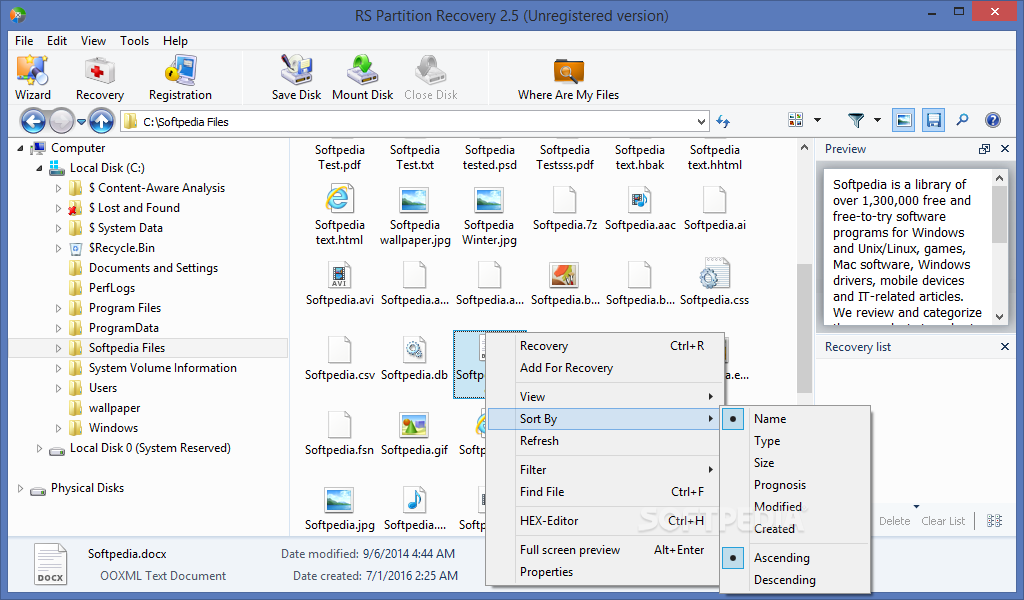Click the file list vertical scrollbar
Image resolution: width=1024 pixels, height=600 pixels.
click(804, 330)
